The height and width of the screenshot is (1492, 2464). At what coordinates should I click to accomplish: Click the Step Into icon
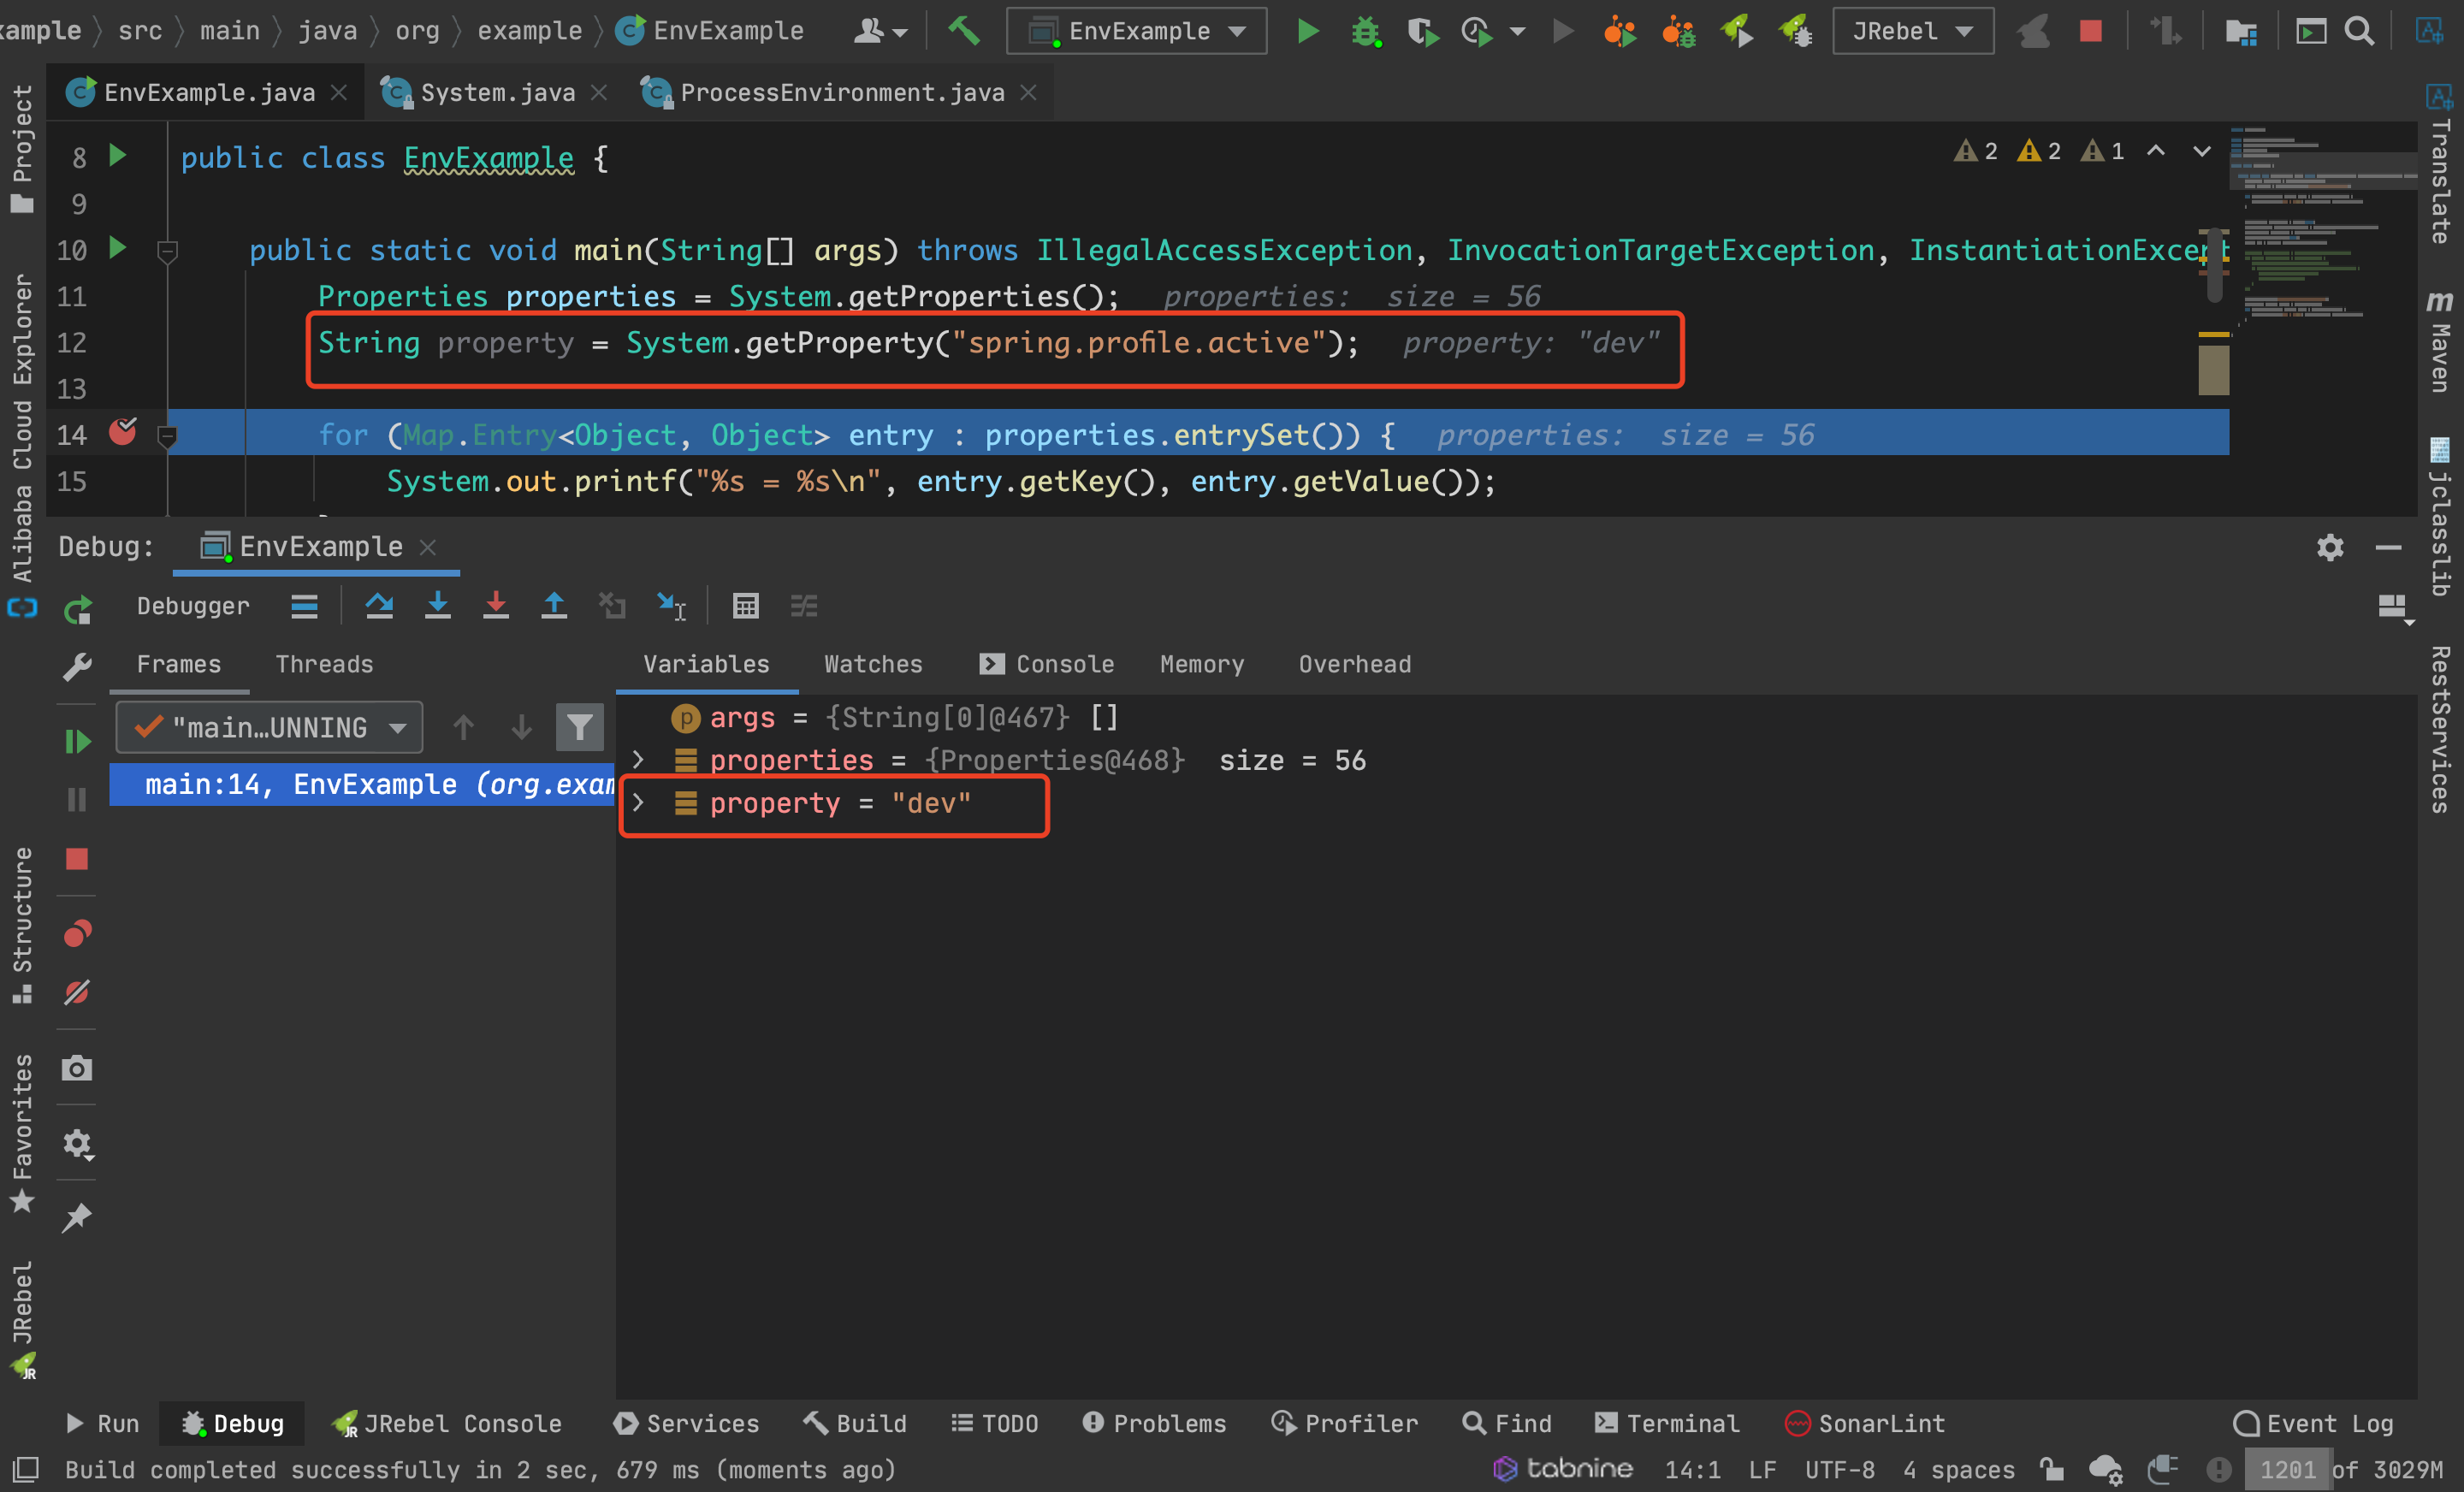[437, 605]
